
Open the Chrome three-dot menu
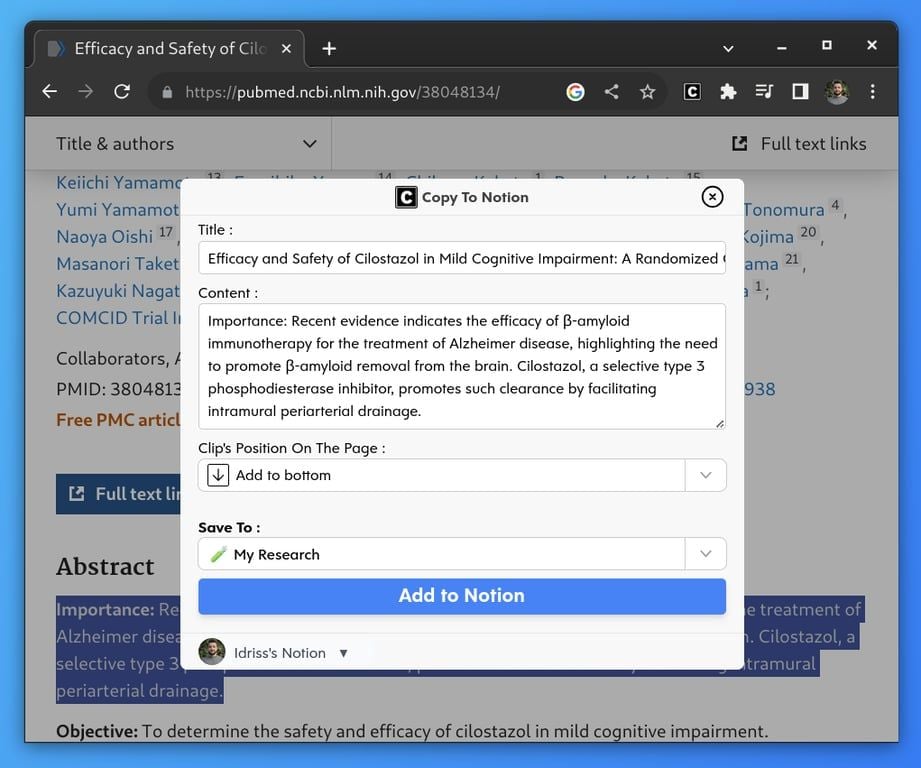coord(872,92)
